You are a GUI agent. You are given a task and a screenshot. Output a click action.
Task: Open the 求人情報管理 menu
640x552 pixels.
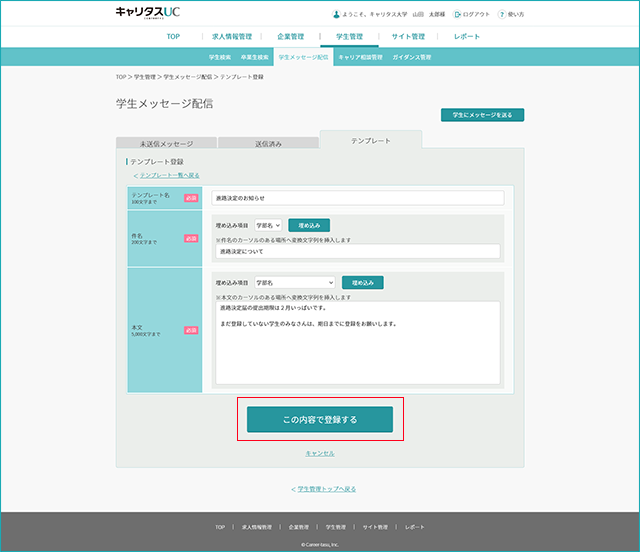pos(232,37)
